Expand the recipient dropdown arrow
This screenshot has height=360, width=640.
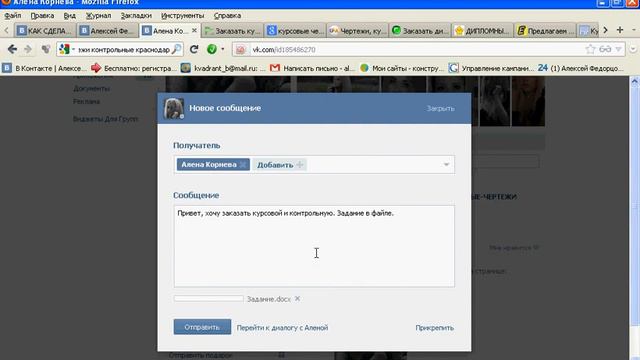tap(446, 164)
